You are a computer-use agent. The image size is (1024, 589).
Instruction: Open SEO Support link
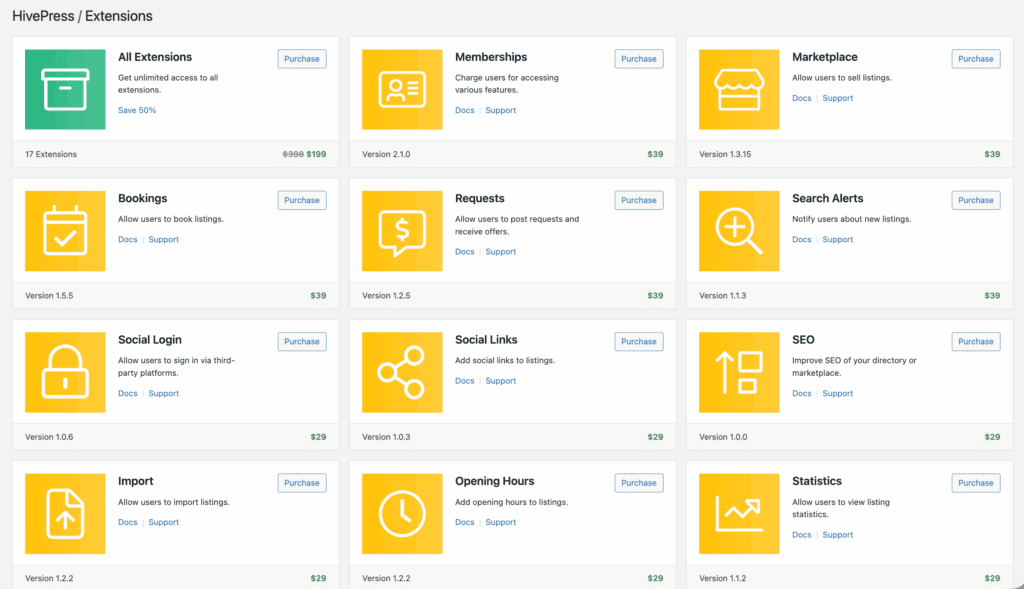pos(838,393)
